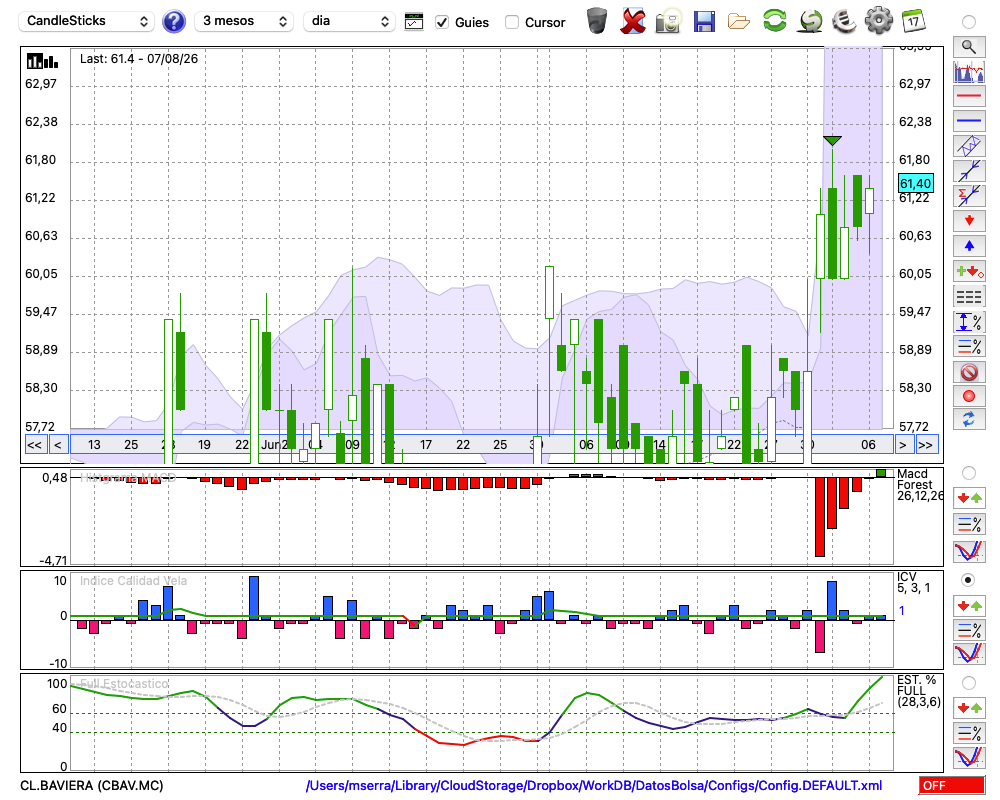Open the dia interval dropdown
This screenshot has width=1000, height=800.
[349, 21]
